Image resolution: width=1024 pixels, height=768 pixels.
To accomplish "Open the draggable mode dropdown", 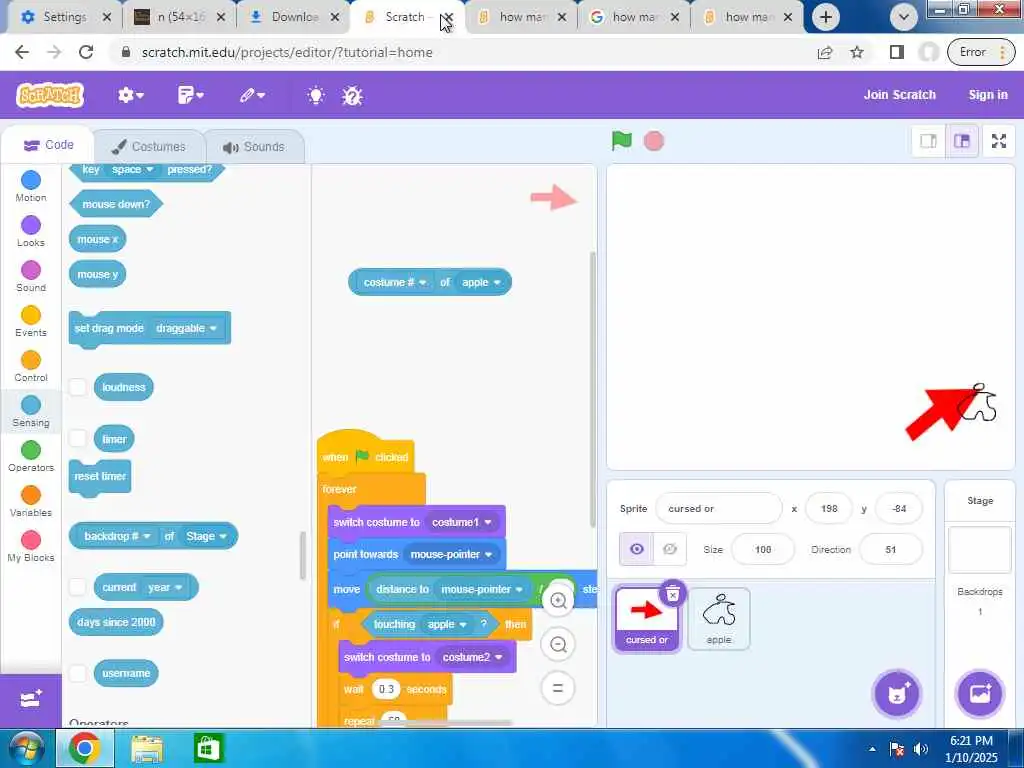I will tap(186, 328).
